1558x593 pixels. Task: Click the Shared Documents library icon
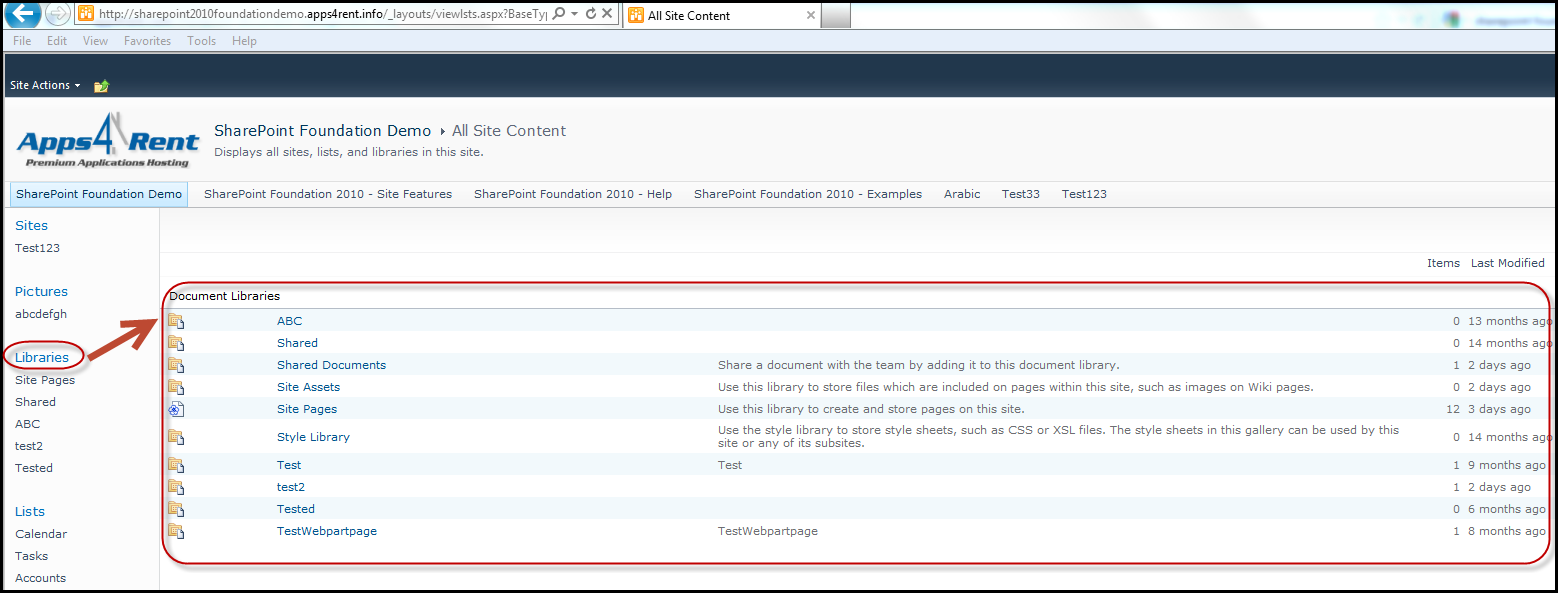click(176, 365)
